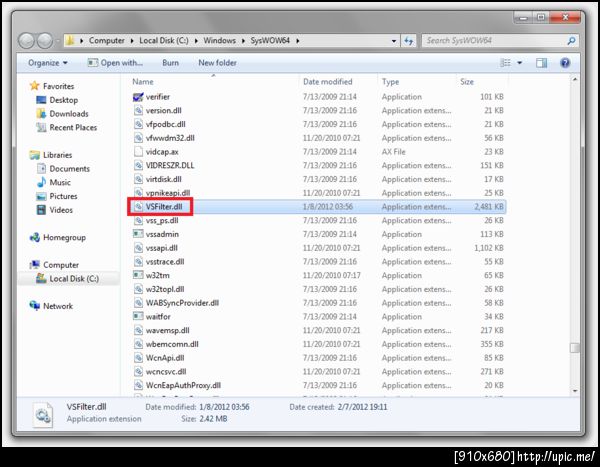Select the vssapi.dll file name
Image resolution: width=600 pixels, height=467 pixels.
[161, 248]
